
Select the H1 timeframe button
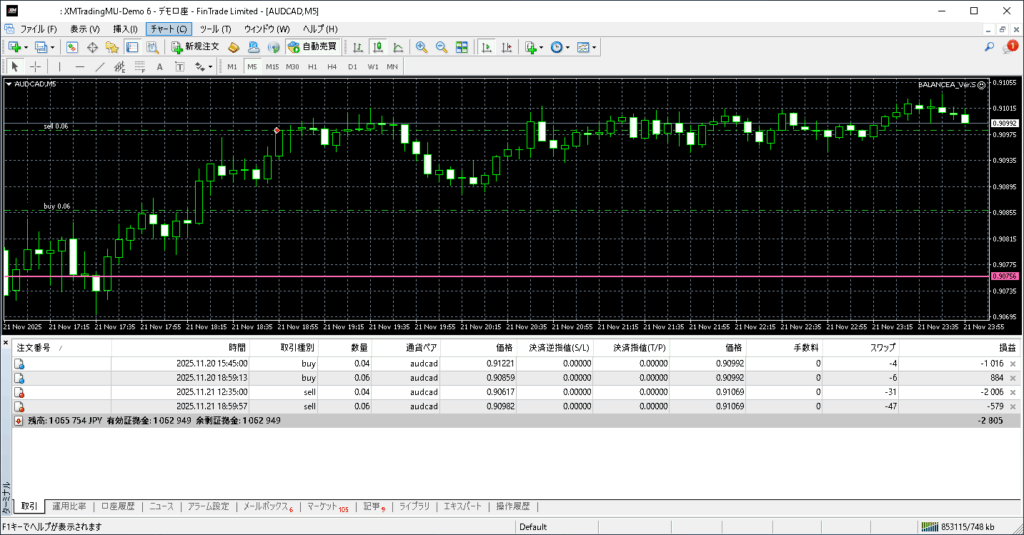click(x=312, y=67)
